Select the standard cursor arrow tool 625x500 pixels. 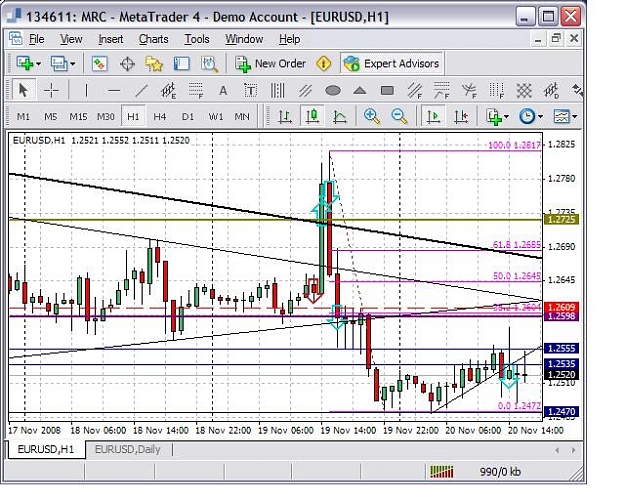23,91
